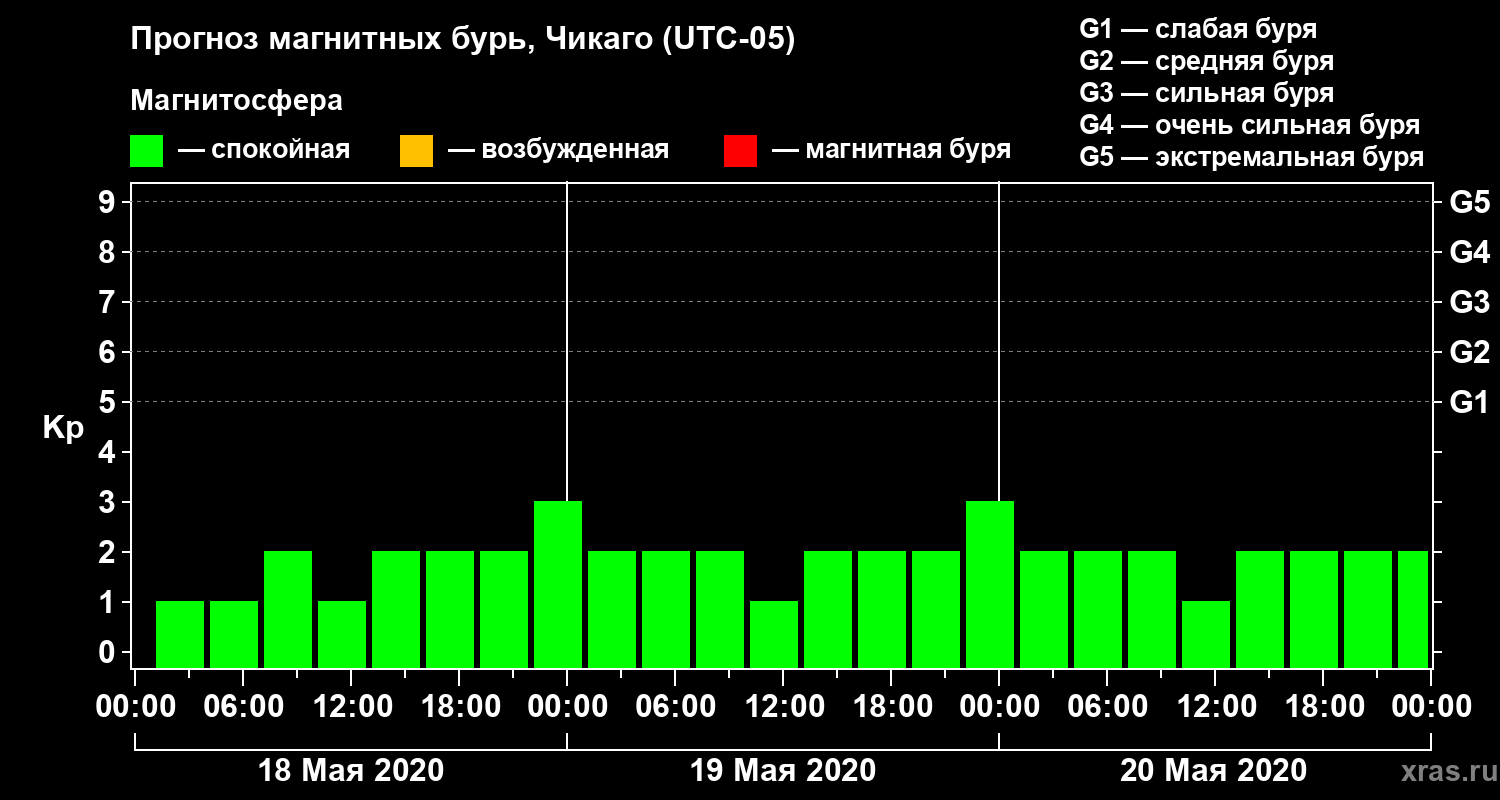This screenshot has height=800, width=1500.
Task: Click the Kp 3 bar crossing midnight into 19 Мая
Action: coord(558,584)
